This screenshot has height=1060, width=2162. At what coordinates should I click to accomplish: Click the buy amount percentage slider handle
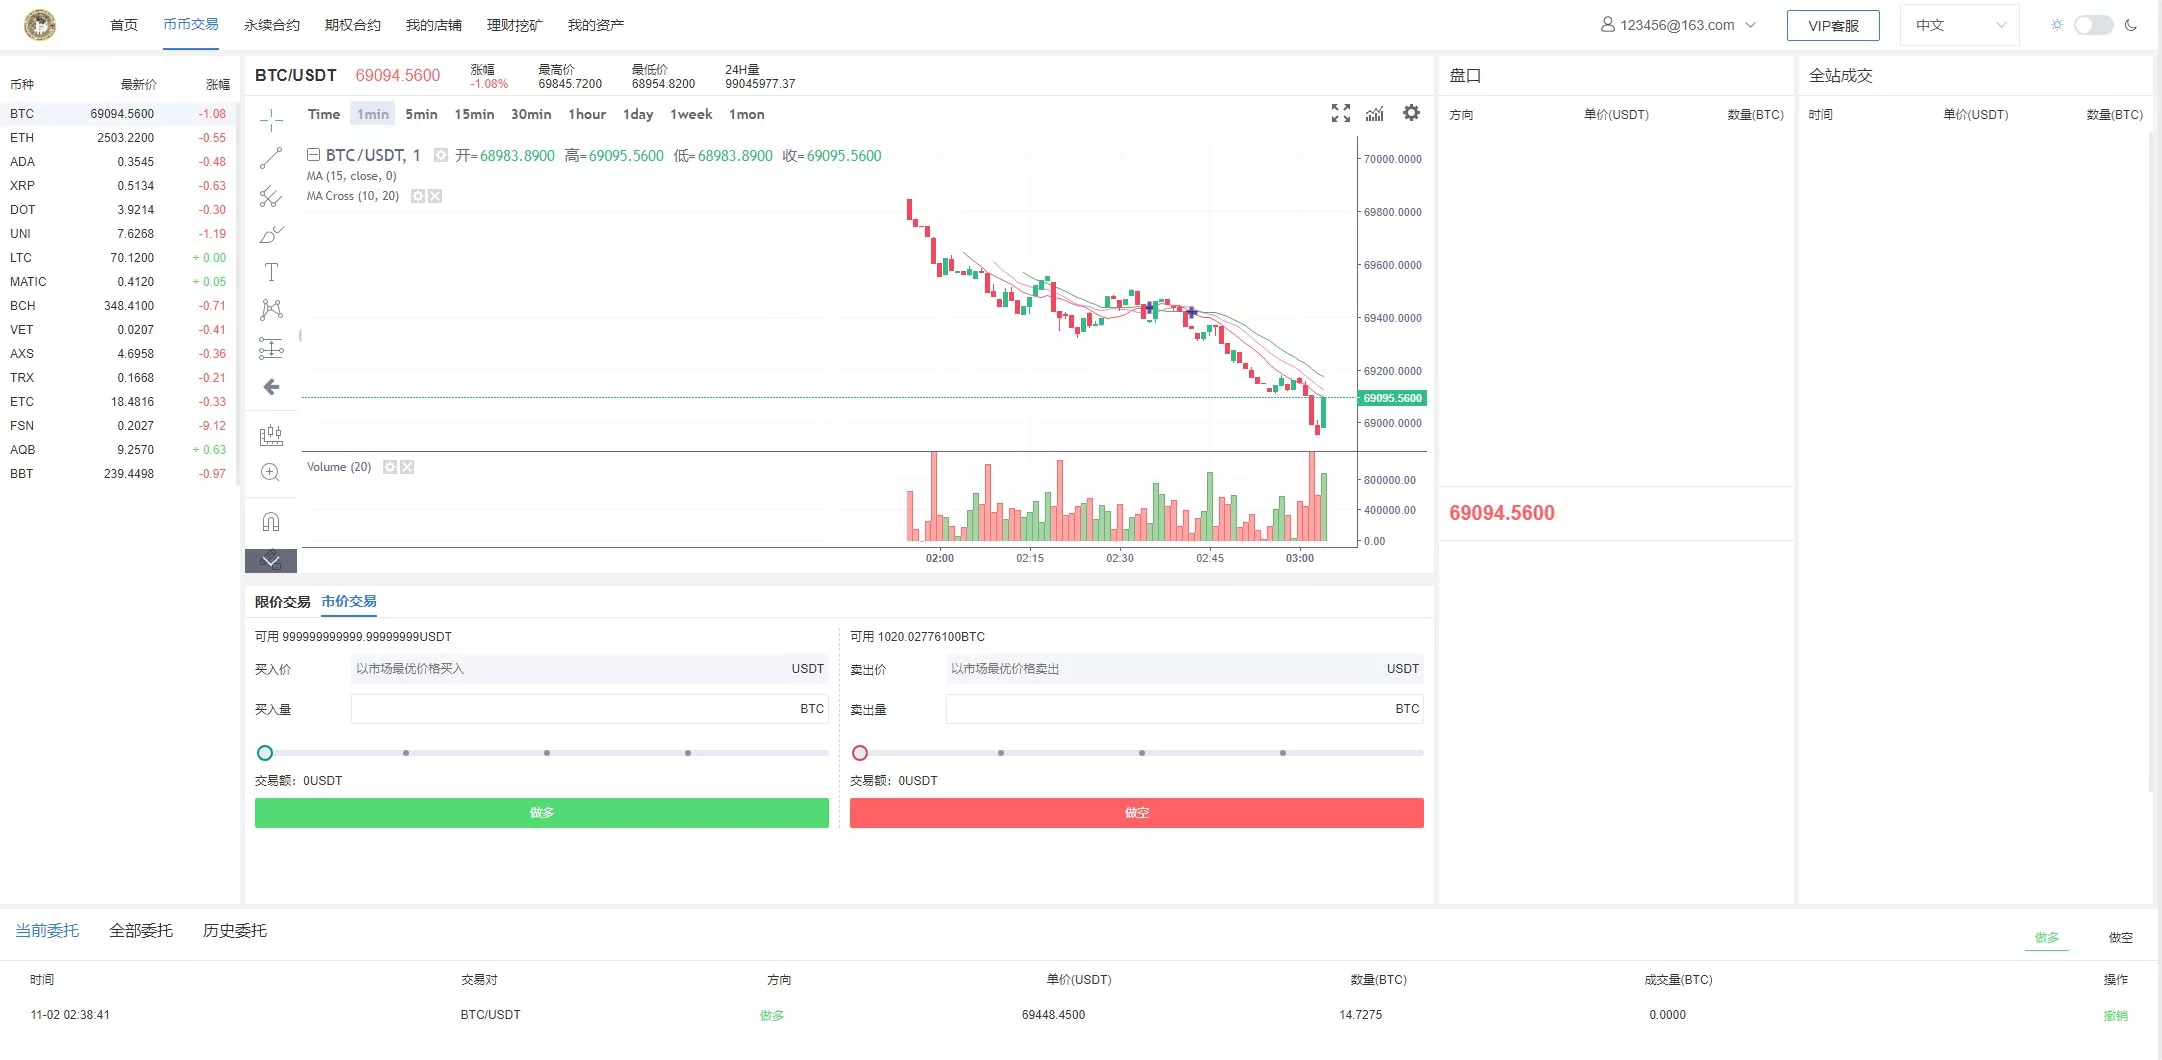[x=265, y=753]
